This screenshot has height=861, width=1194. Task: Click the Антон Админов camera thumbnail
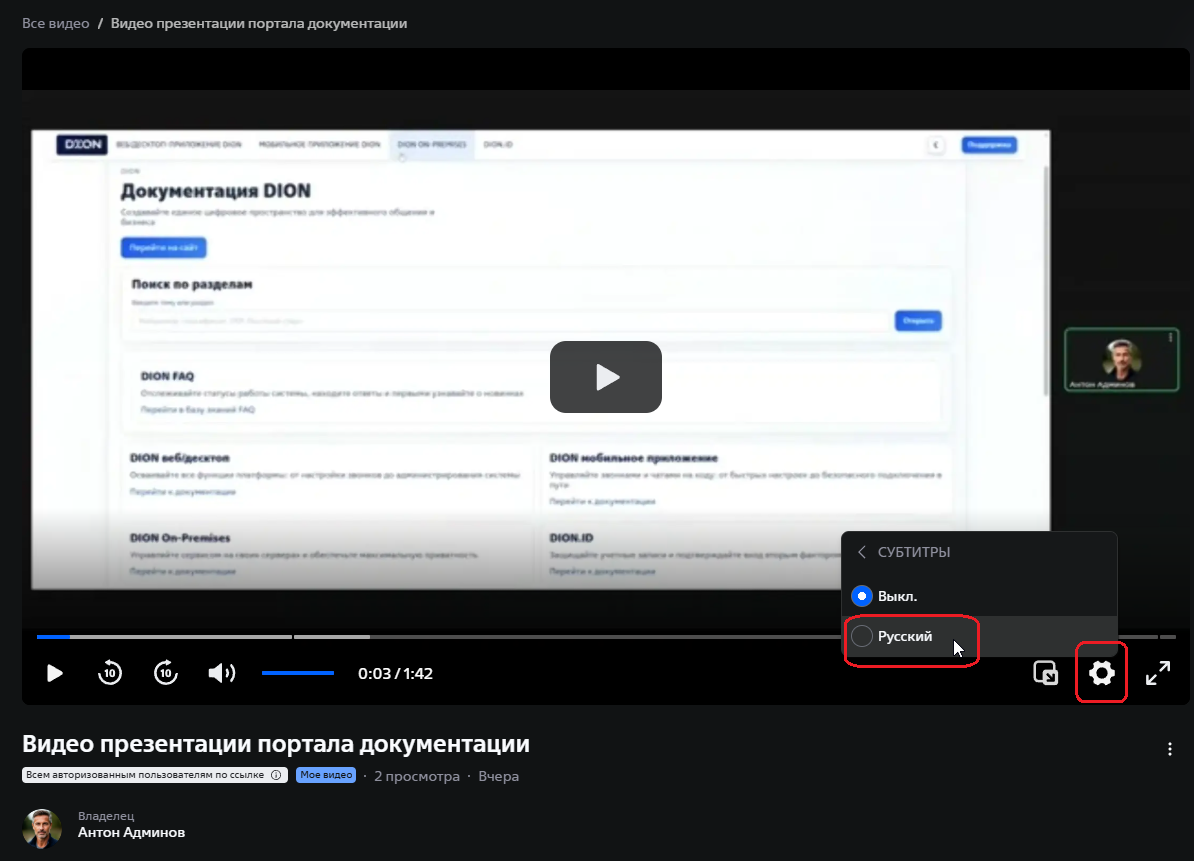1121,358
